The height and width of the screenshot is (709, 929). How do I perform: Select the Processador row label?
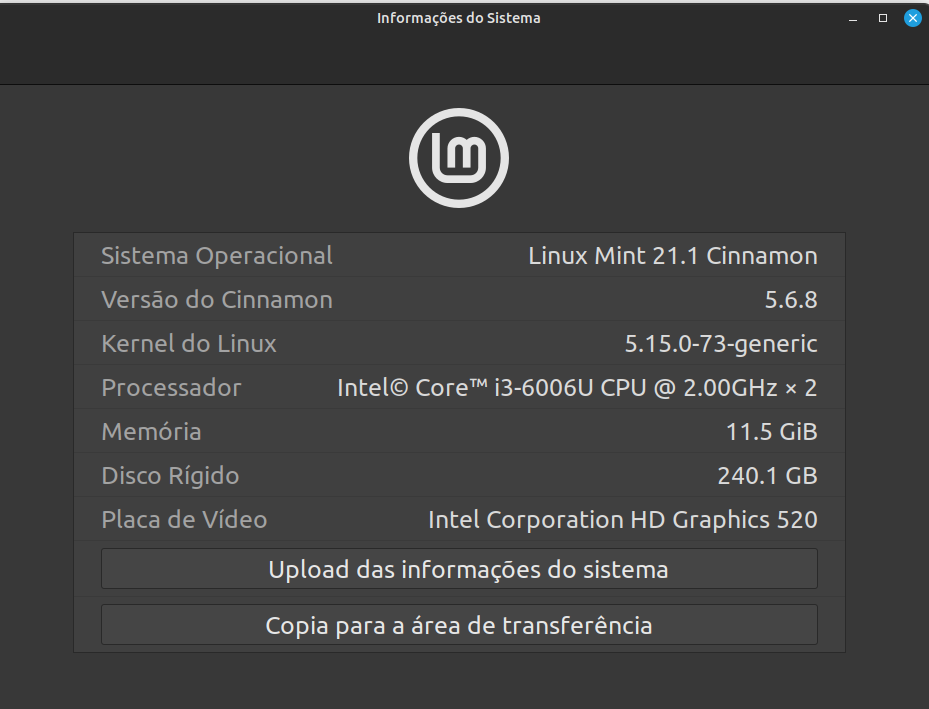(x=171, y=388)
